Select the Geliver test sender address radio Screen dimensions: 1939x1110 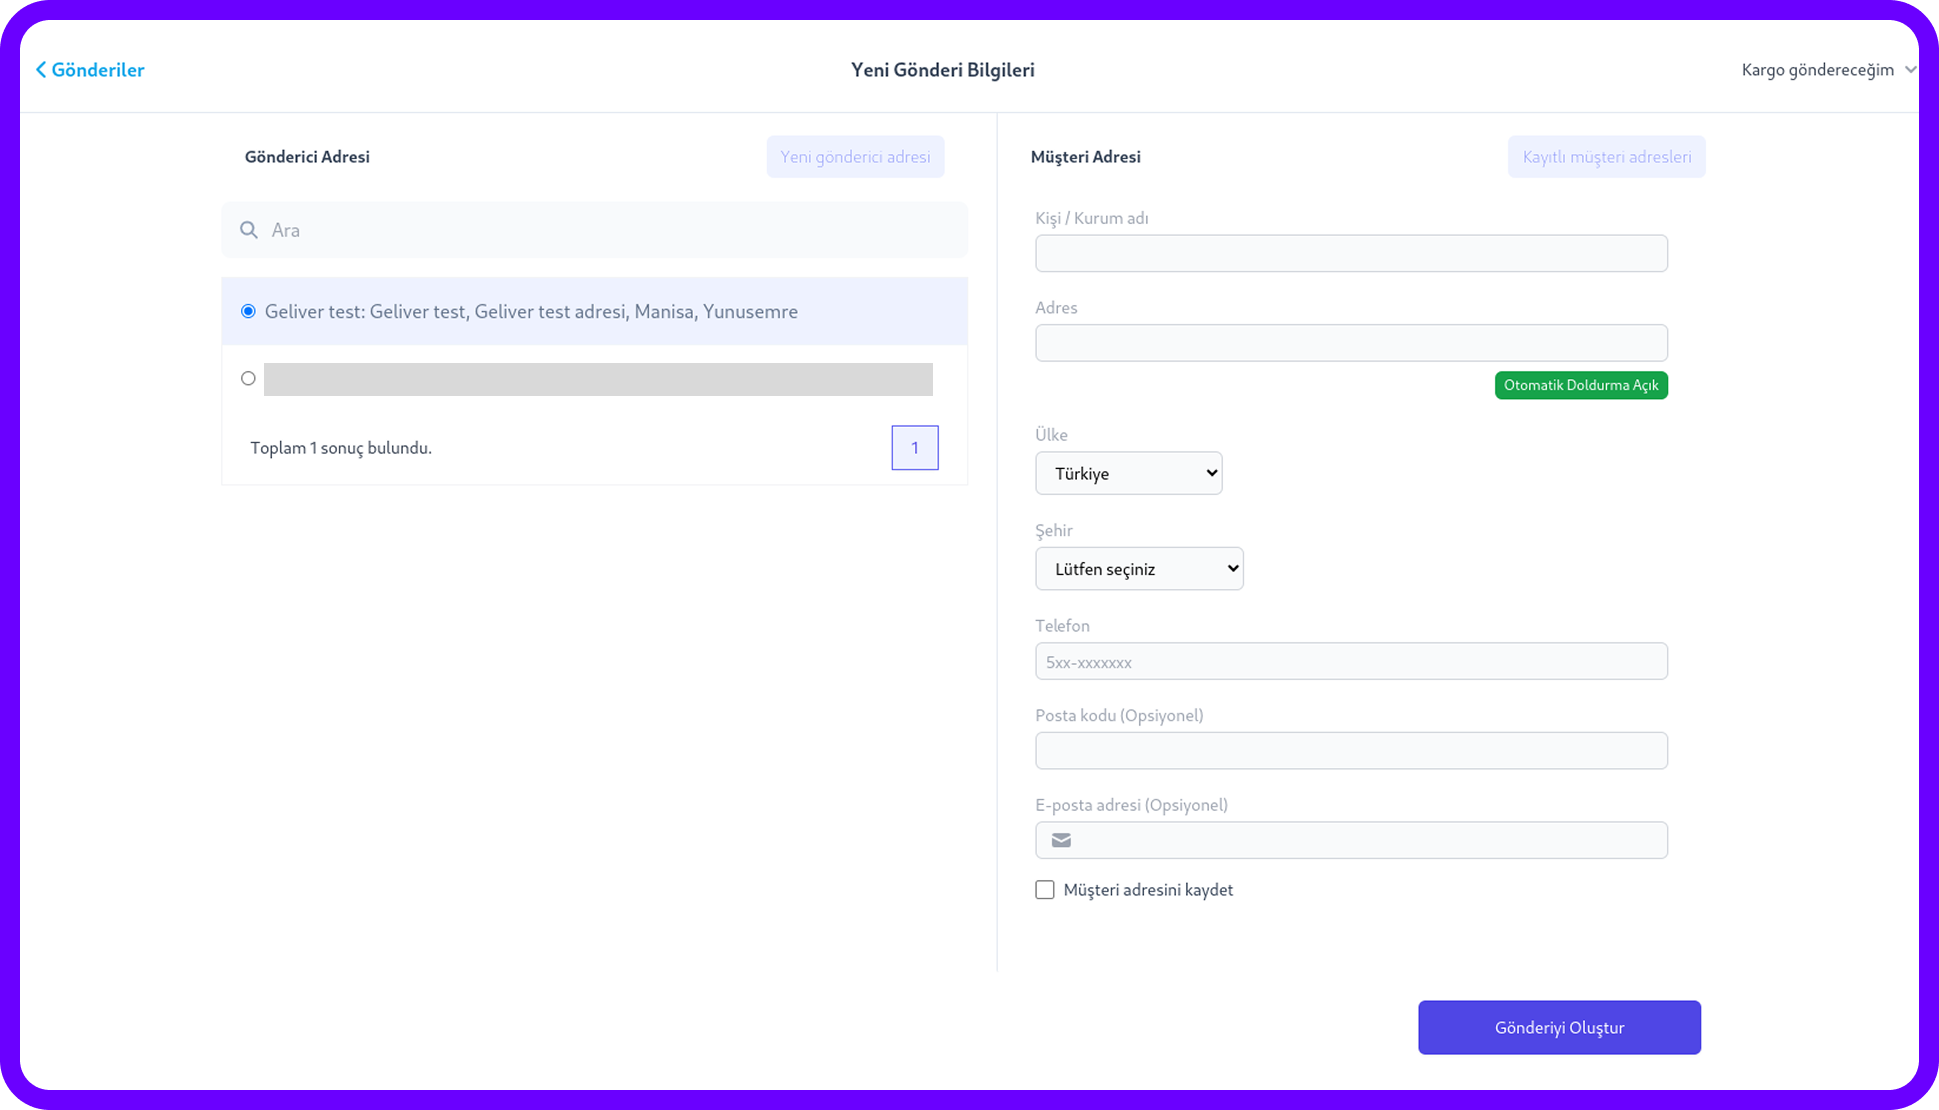pos(248,311)
